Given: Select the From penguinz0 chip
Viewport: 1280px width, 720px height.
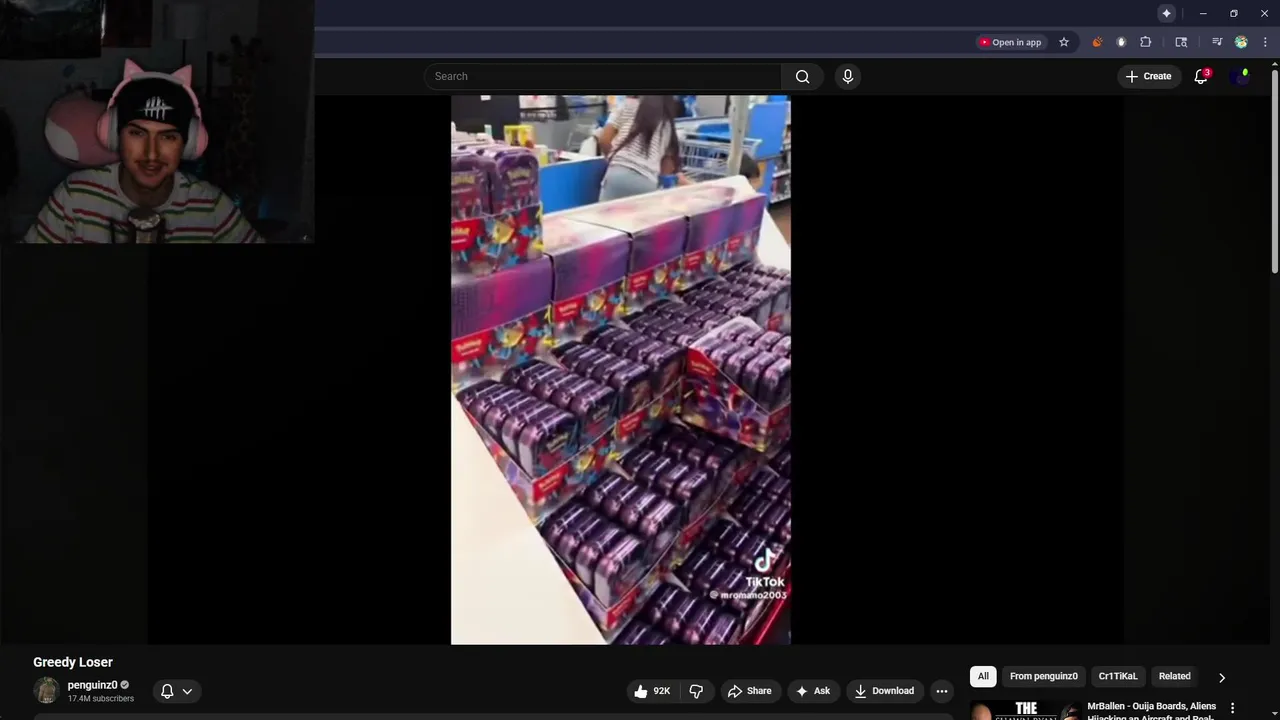Looking at the screenshot, I should click(1044, 676).
